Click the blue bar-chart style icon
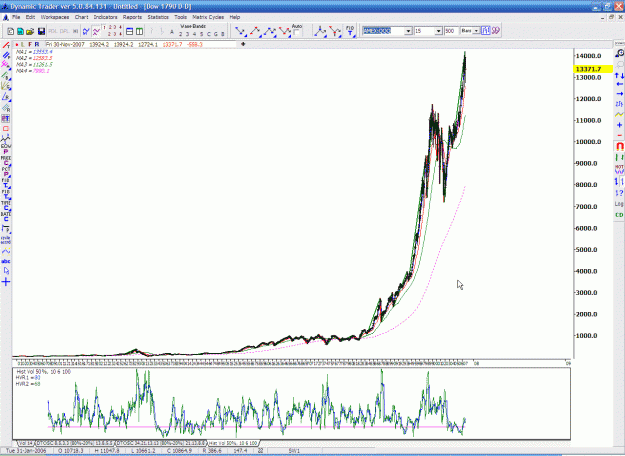This screenshot has width=625, height=456. point(485,31)
